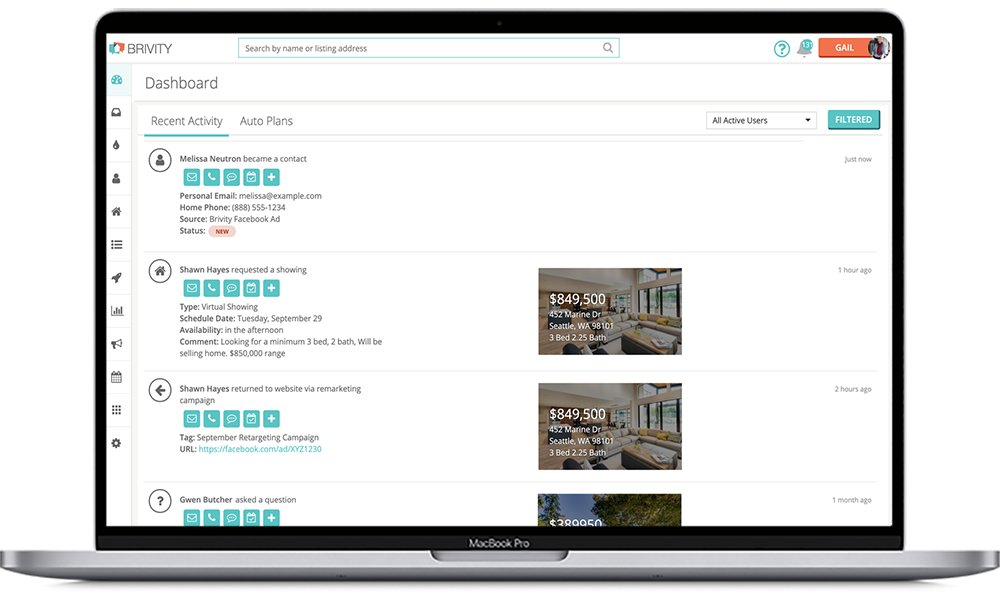The height and width of the screenshot is (607, 1000).
Task: Click the flame leads icon in sidebar
Action: pyautogui.click(x=116, y=145)
